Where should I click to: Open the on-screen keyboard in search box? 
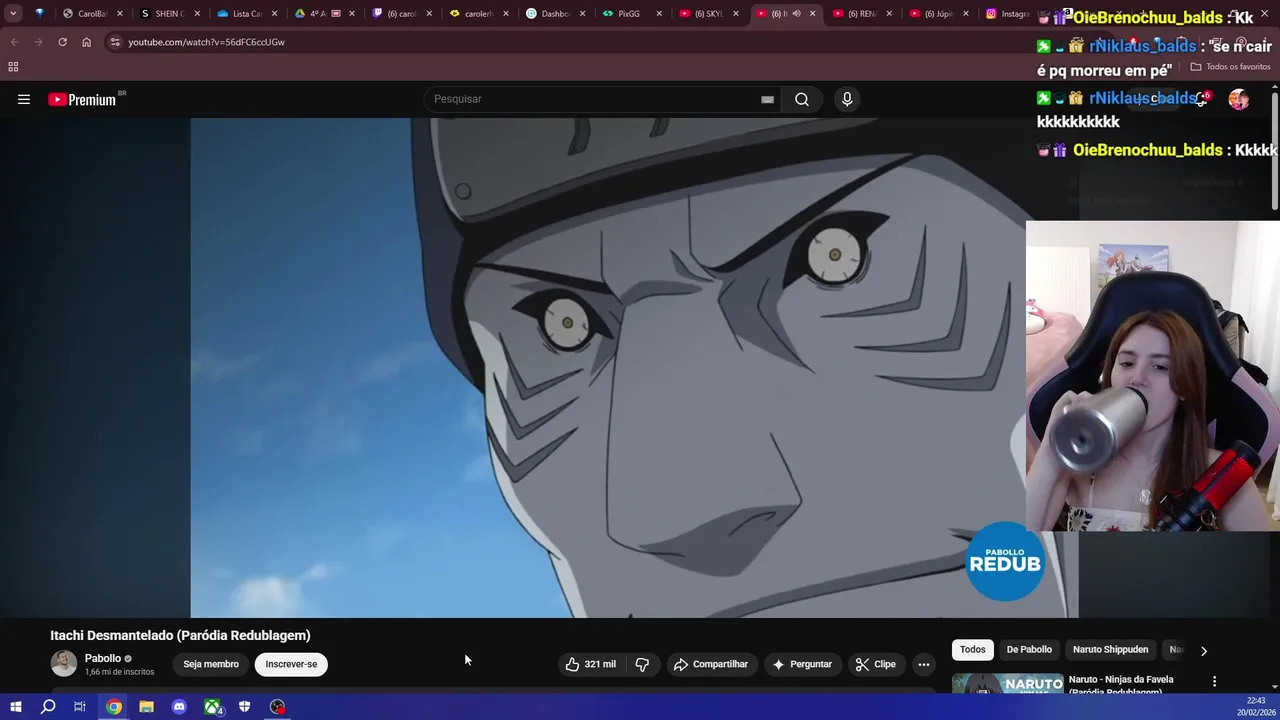tap(767, 99)
